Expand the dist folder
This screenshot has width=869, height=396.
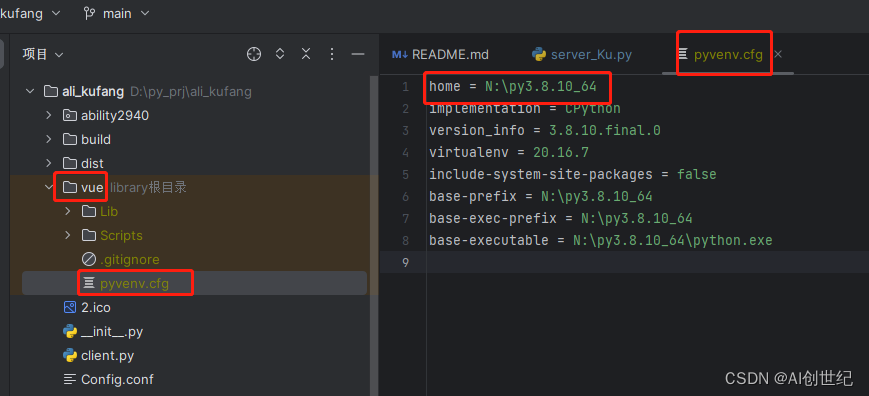click(x=49, y=163)
